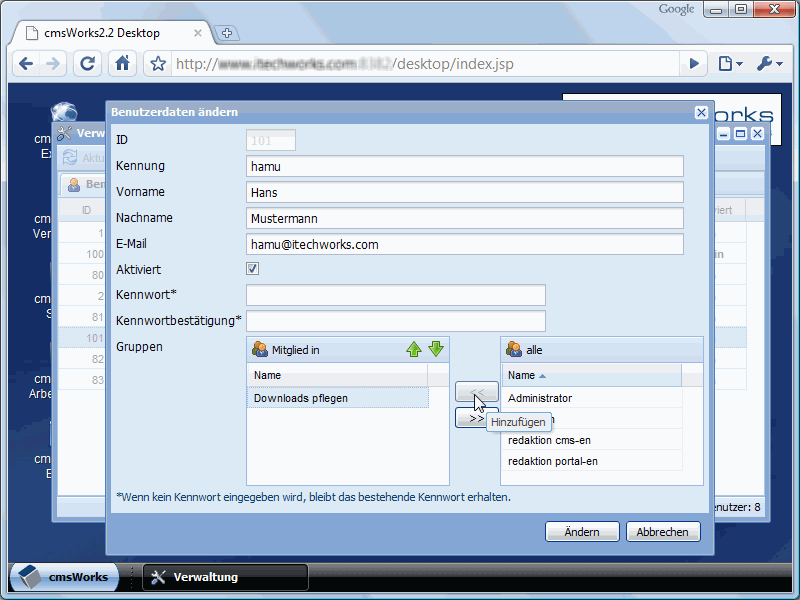Select the cmsWorks2.2 Desktop browser tab

point(111,33)
